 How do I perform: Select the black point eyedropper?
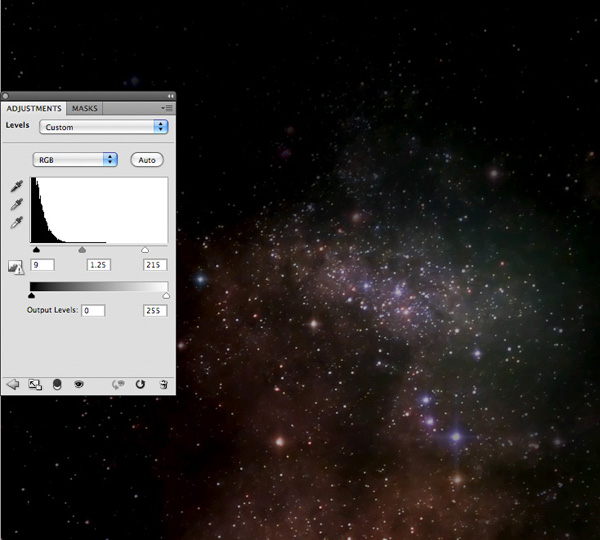(x=16, y=186)
